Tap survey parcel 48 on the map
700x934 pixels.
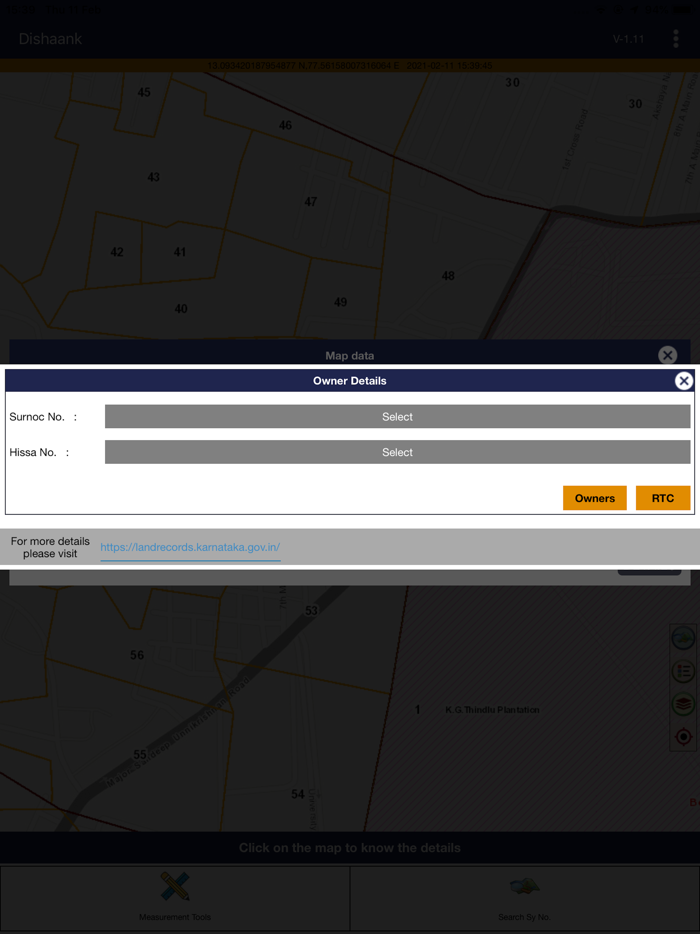[x=448, y=276]
